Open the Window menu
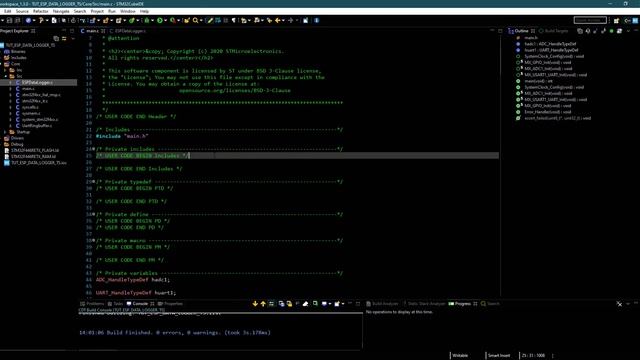 click(128, 11)
